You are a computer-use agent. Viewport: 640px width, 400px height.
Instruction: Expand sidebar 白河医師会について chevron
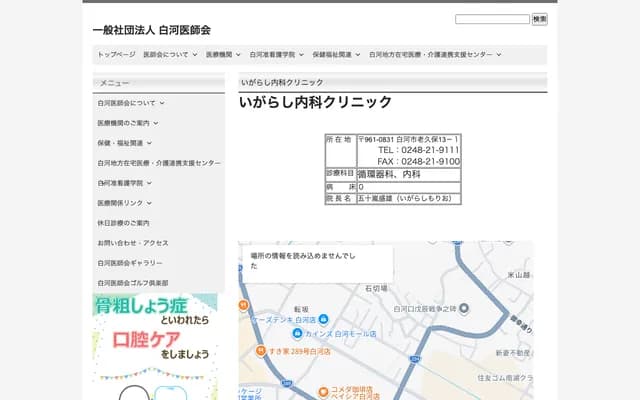(x=162, y=103)
